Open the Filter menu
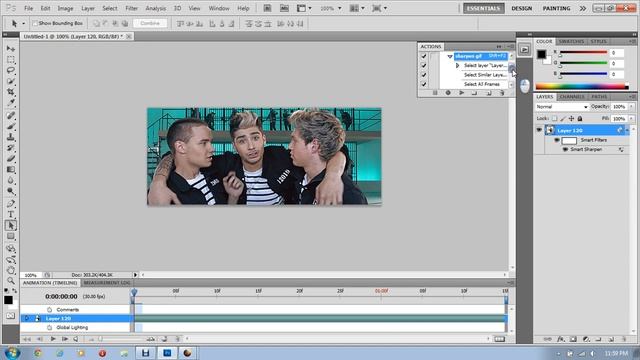 click(131, 8)
